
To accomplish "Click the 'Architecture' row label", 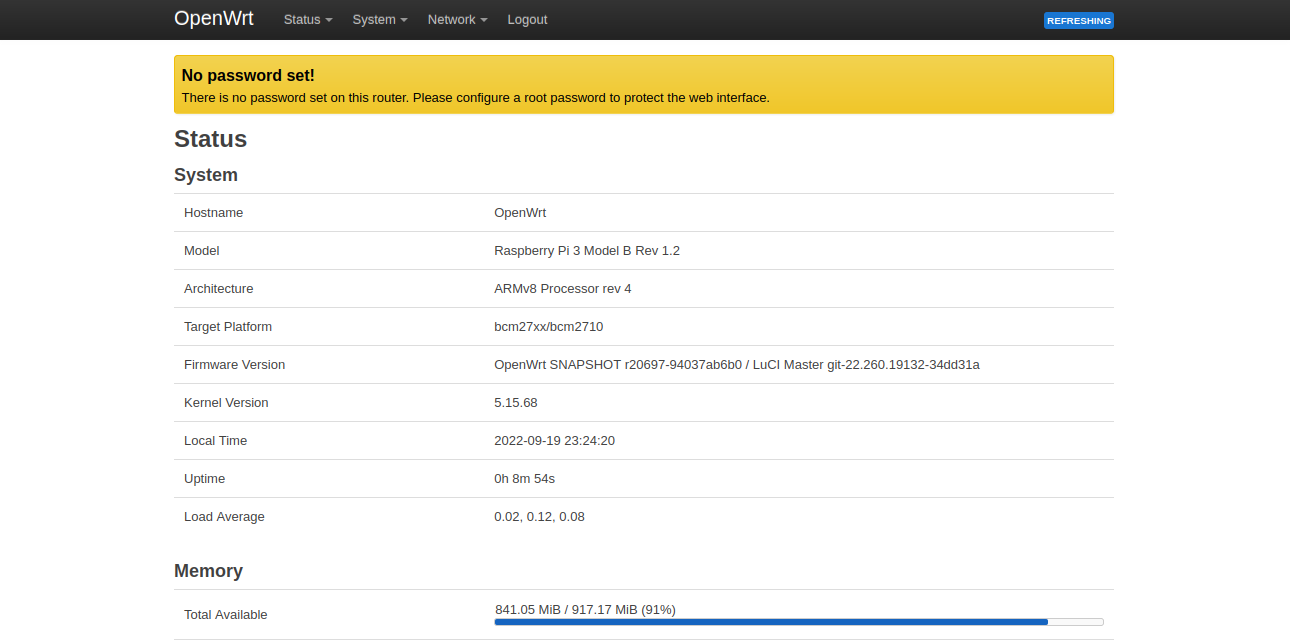I will point(219,289).
